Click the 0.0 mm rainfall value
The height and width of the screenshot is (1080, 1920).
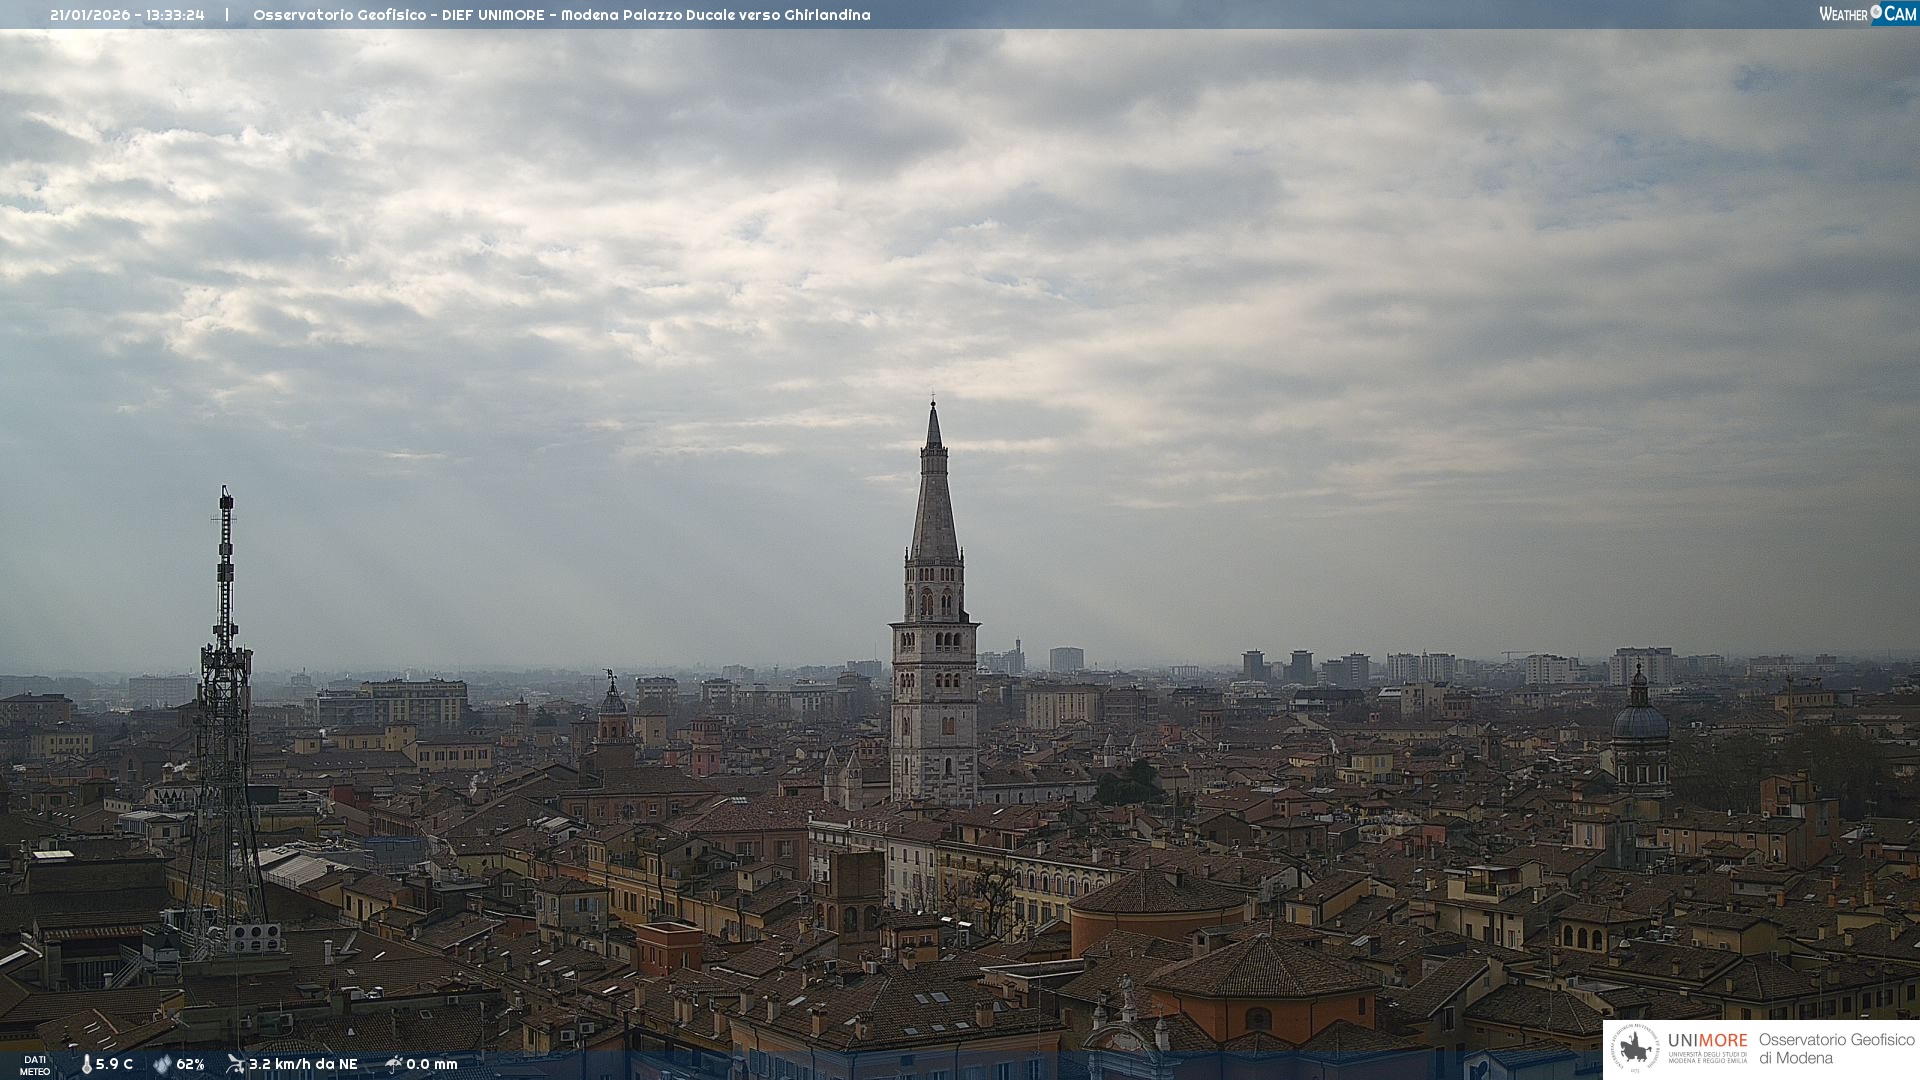[x=432, y=1064]
